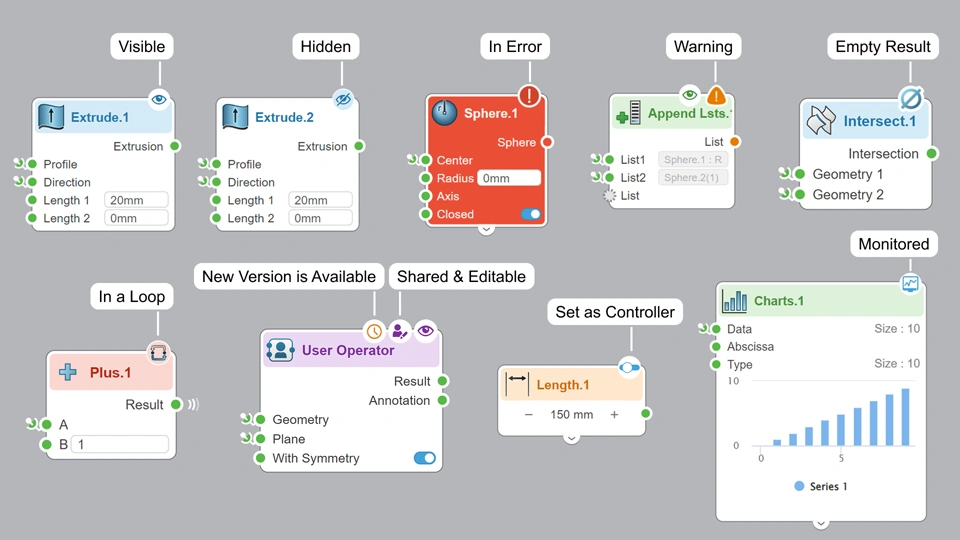Image resolution: width=960 pixels, height=540 pixels.
Task: Toggle visibility eye on Extrude.1
Action: pos(159,99)
